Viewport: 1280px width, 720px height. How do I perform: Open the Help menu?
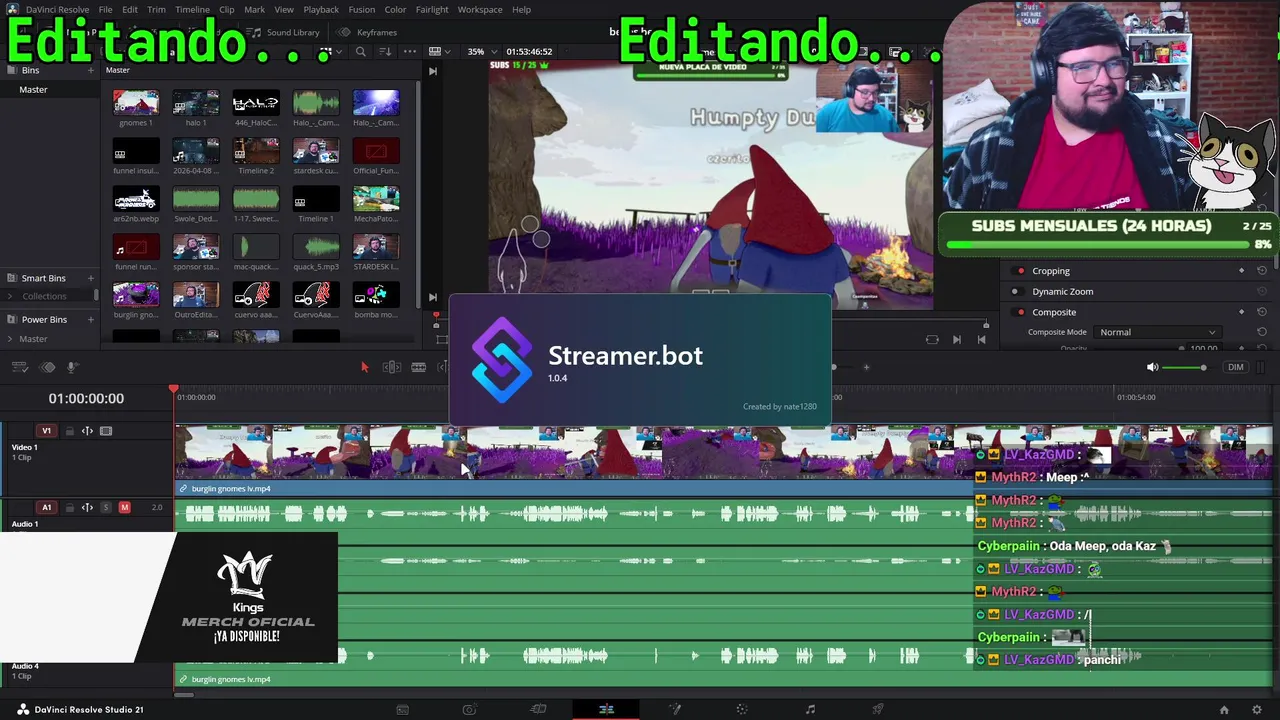point(521,9)
